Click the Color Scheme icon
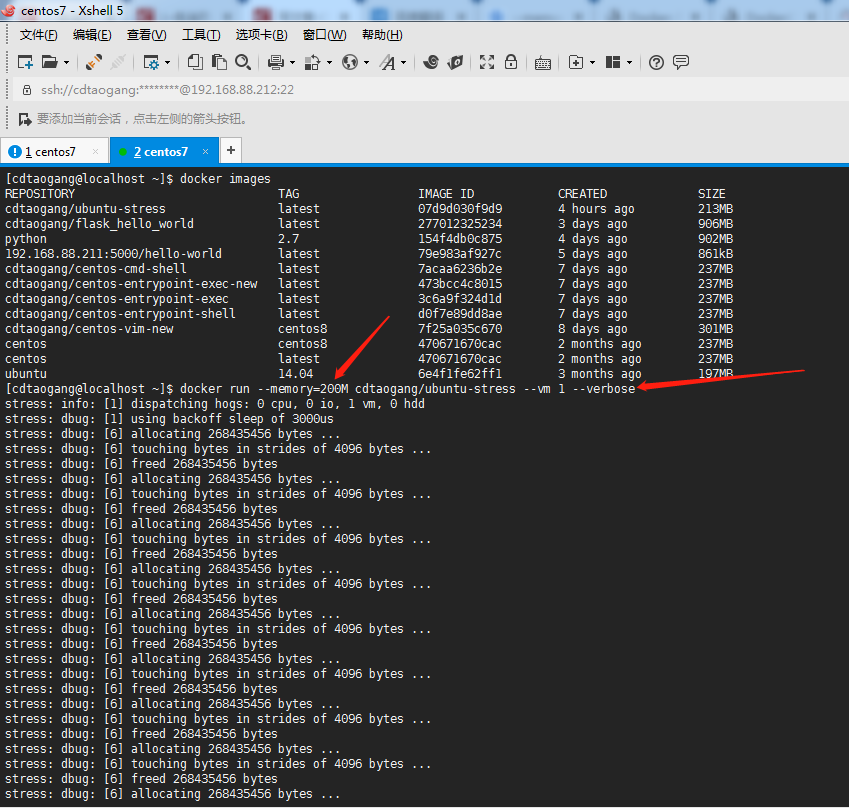The image size is (849, 808). [x=312, y=62]
